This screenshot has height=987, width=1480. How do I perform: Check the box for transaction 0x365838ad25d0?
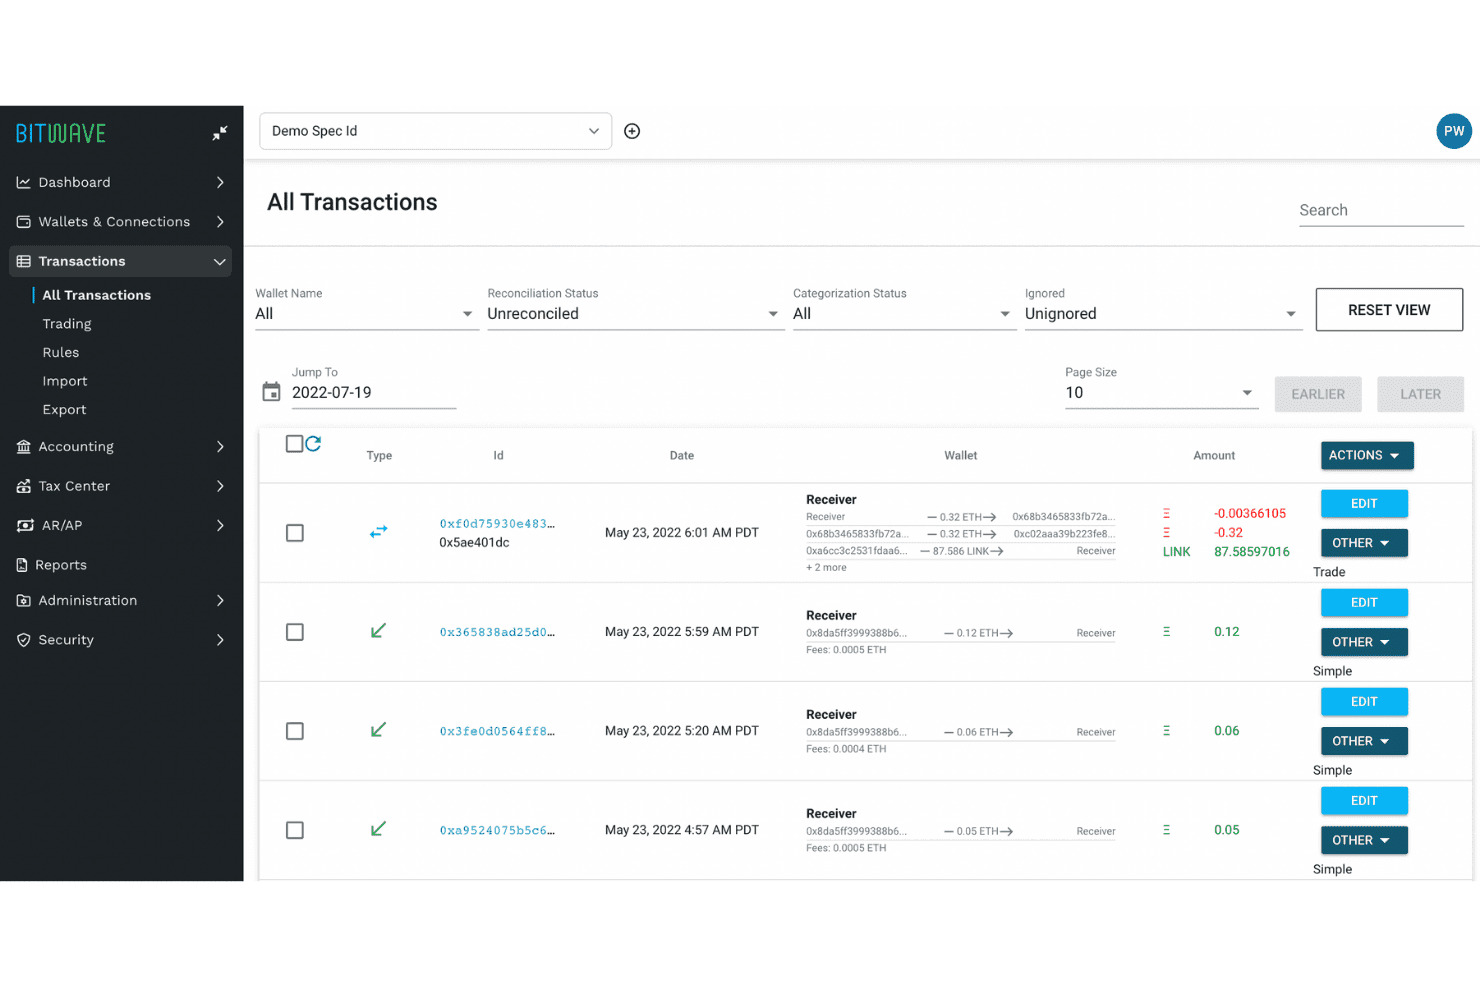pos(295,632)
